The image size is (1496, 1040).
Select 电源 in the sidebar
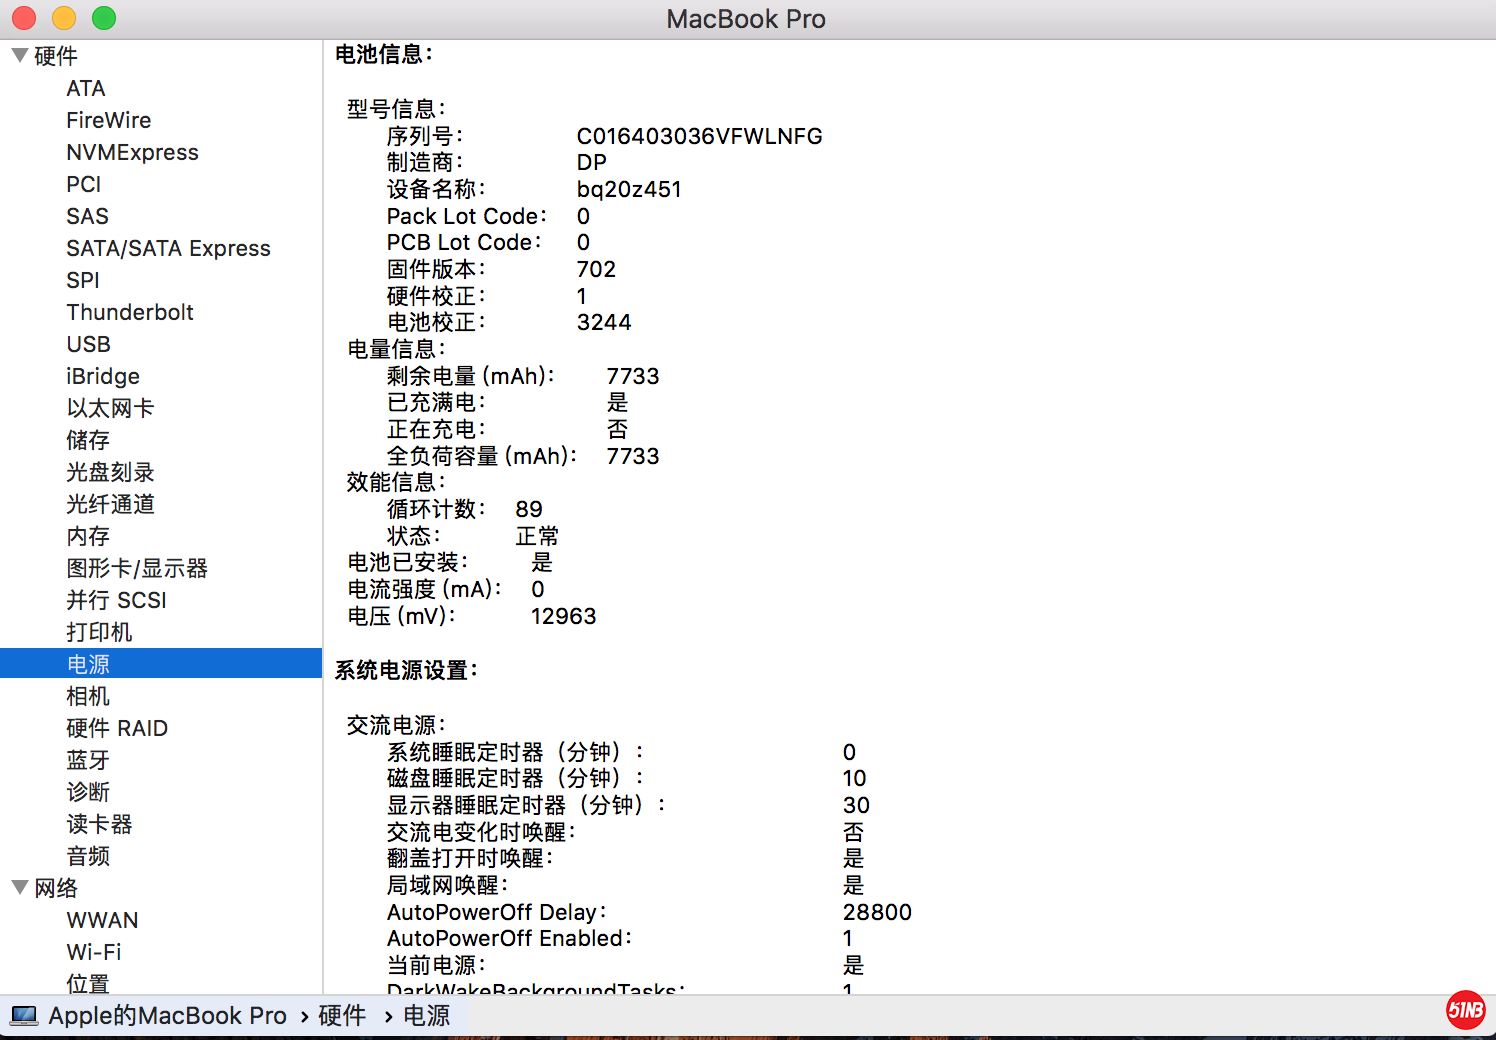click(88, 664)
